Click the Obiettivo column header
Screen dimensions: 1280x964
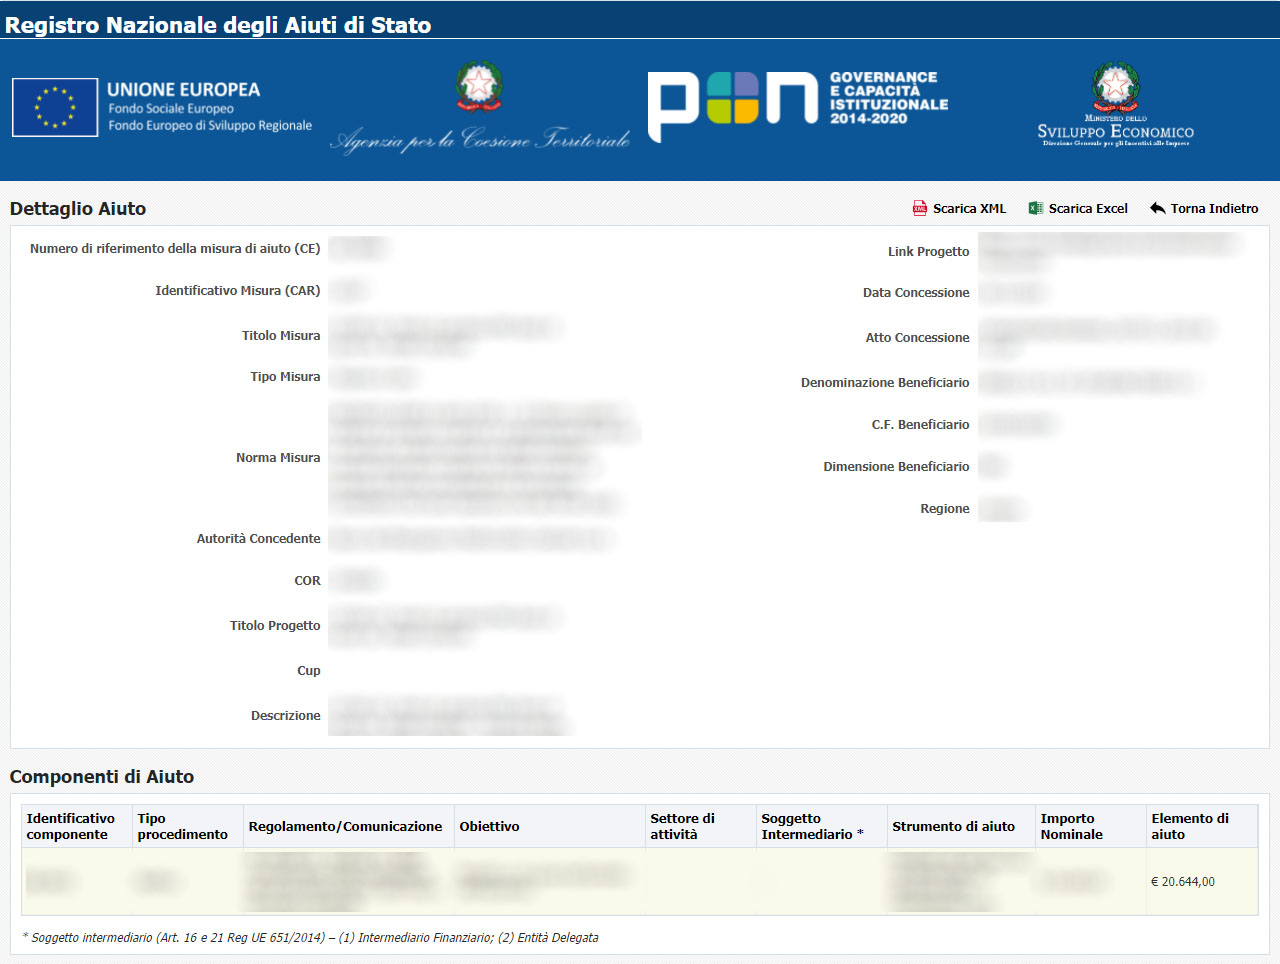point(489,827)
